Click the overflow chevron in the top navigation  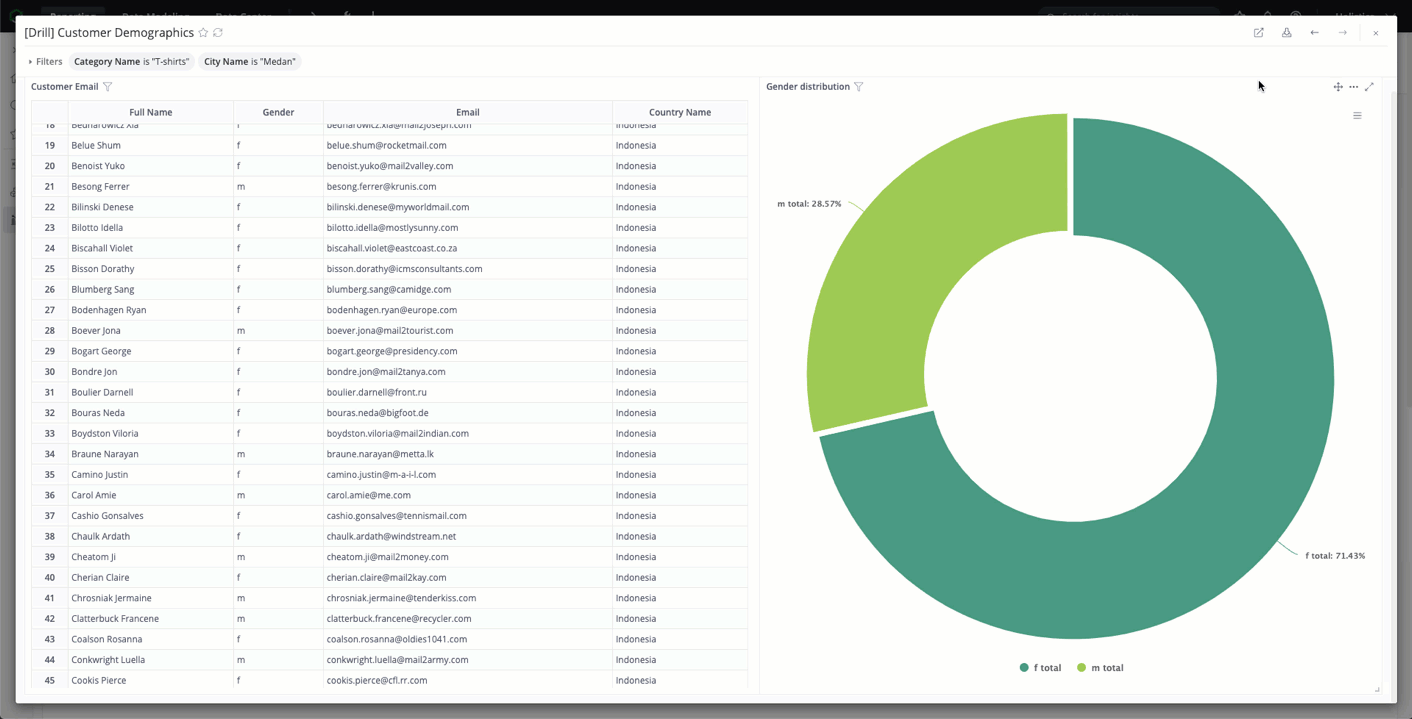pos(313,15)
